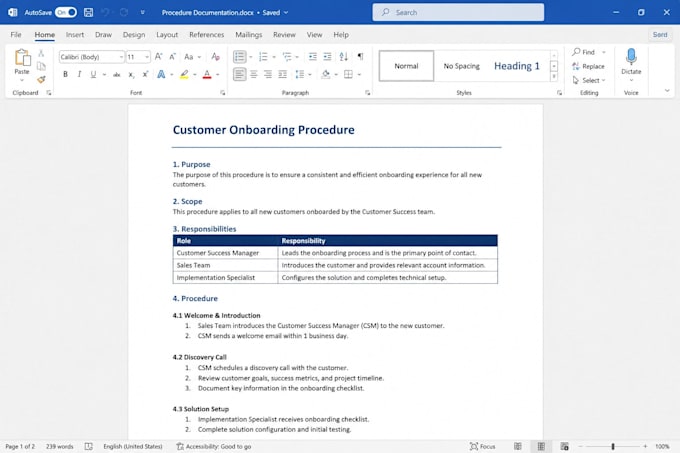Switch to Read Mode view icon
This screenshot has height=453, width=680.
tap(518, 446)
